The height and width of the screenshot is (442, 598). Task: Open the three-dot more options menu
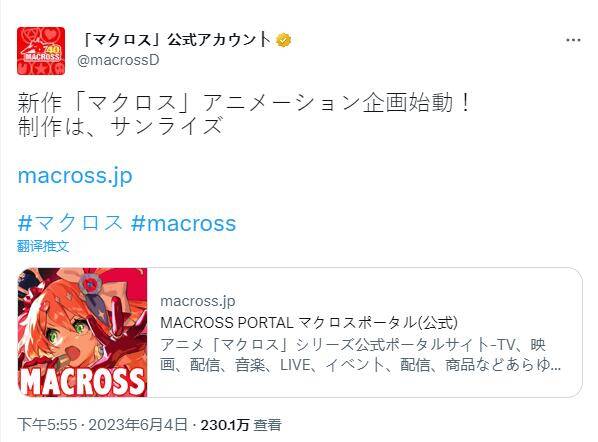573,40
